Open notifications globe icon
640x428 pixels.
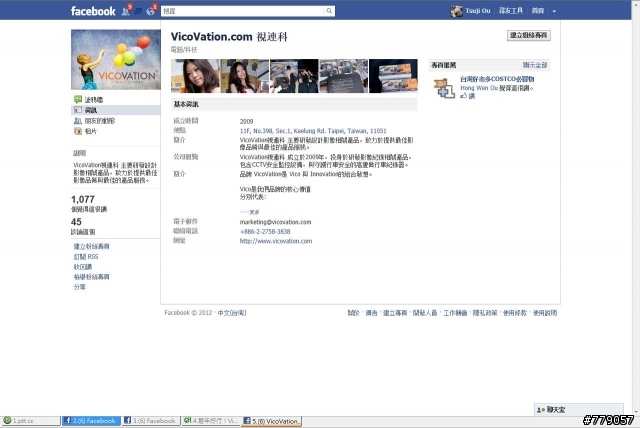click(x=151, y=11)
